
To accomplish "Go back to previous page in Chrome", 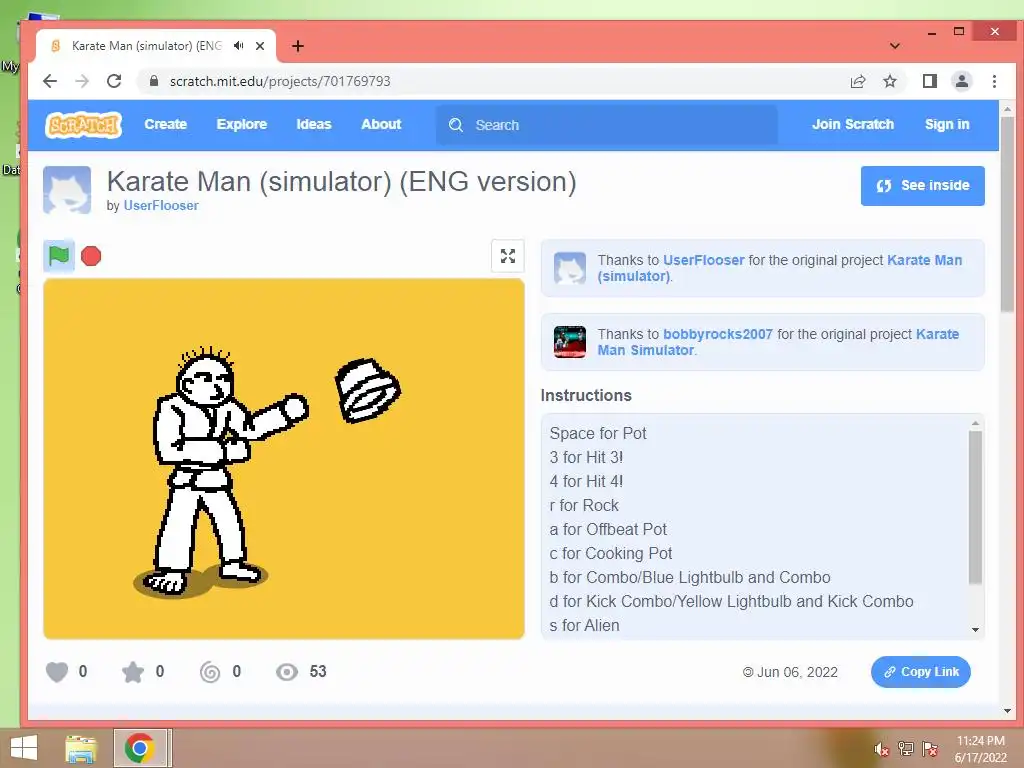I will [x=50, y=81].
